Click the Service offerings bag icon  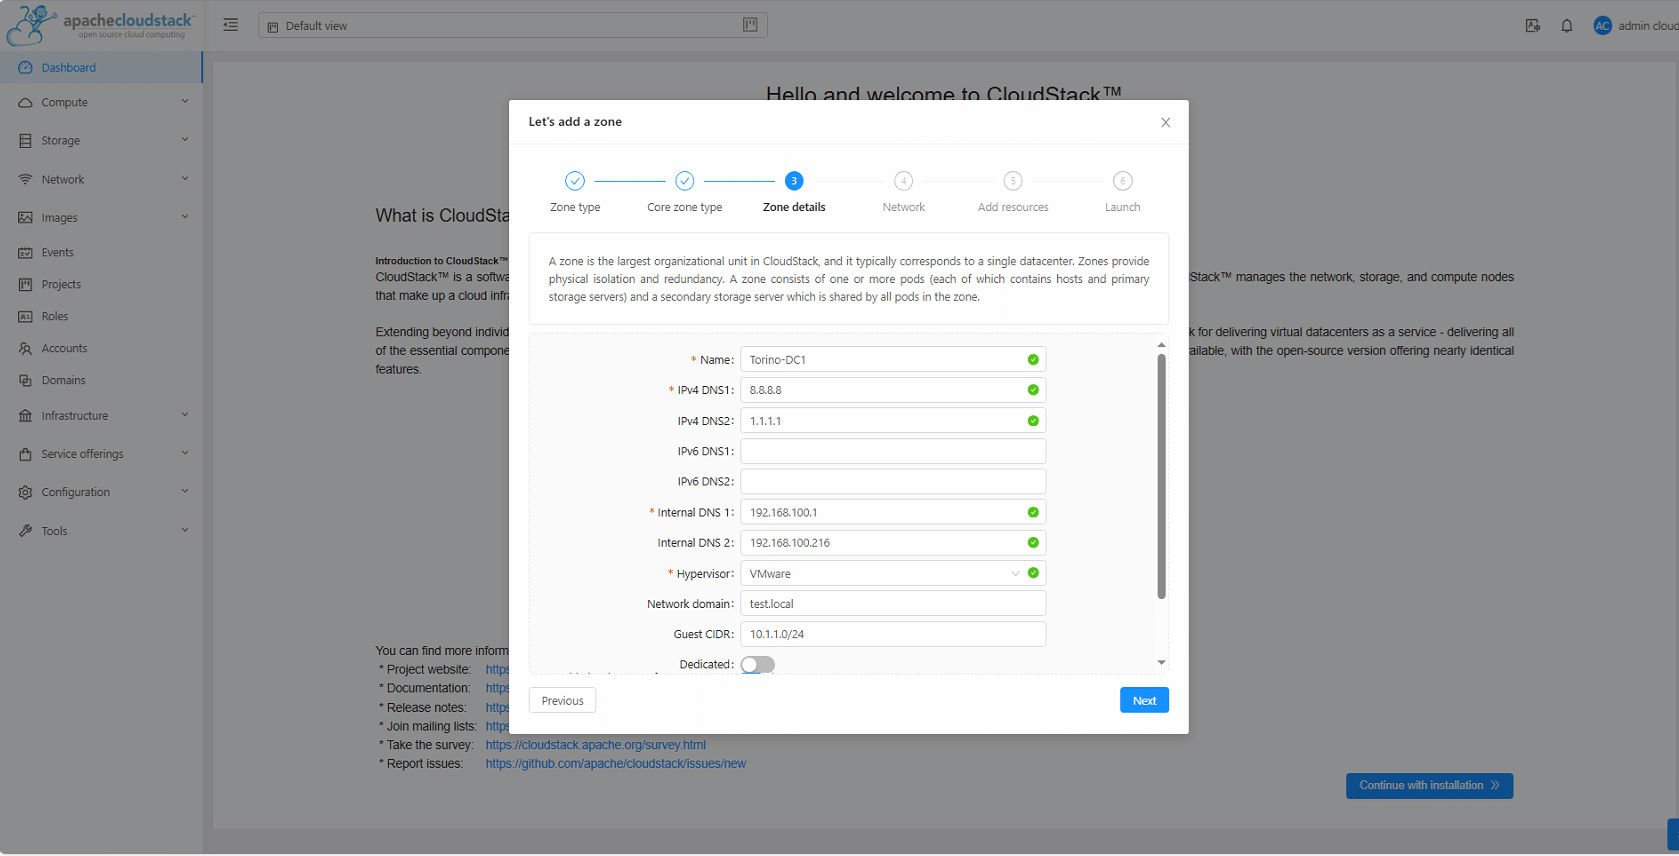pyautogui.click(x=25, y=454)
